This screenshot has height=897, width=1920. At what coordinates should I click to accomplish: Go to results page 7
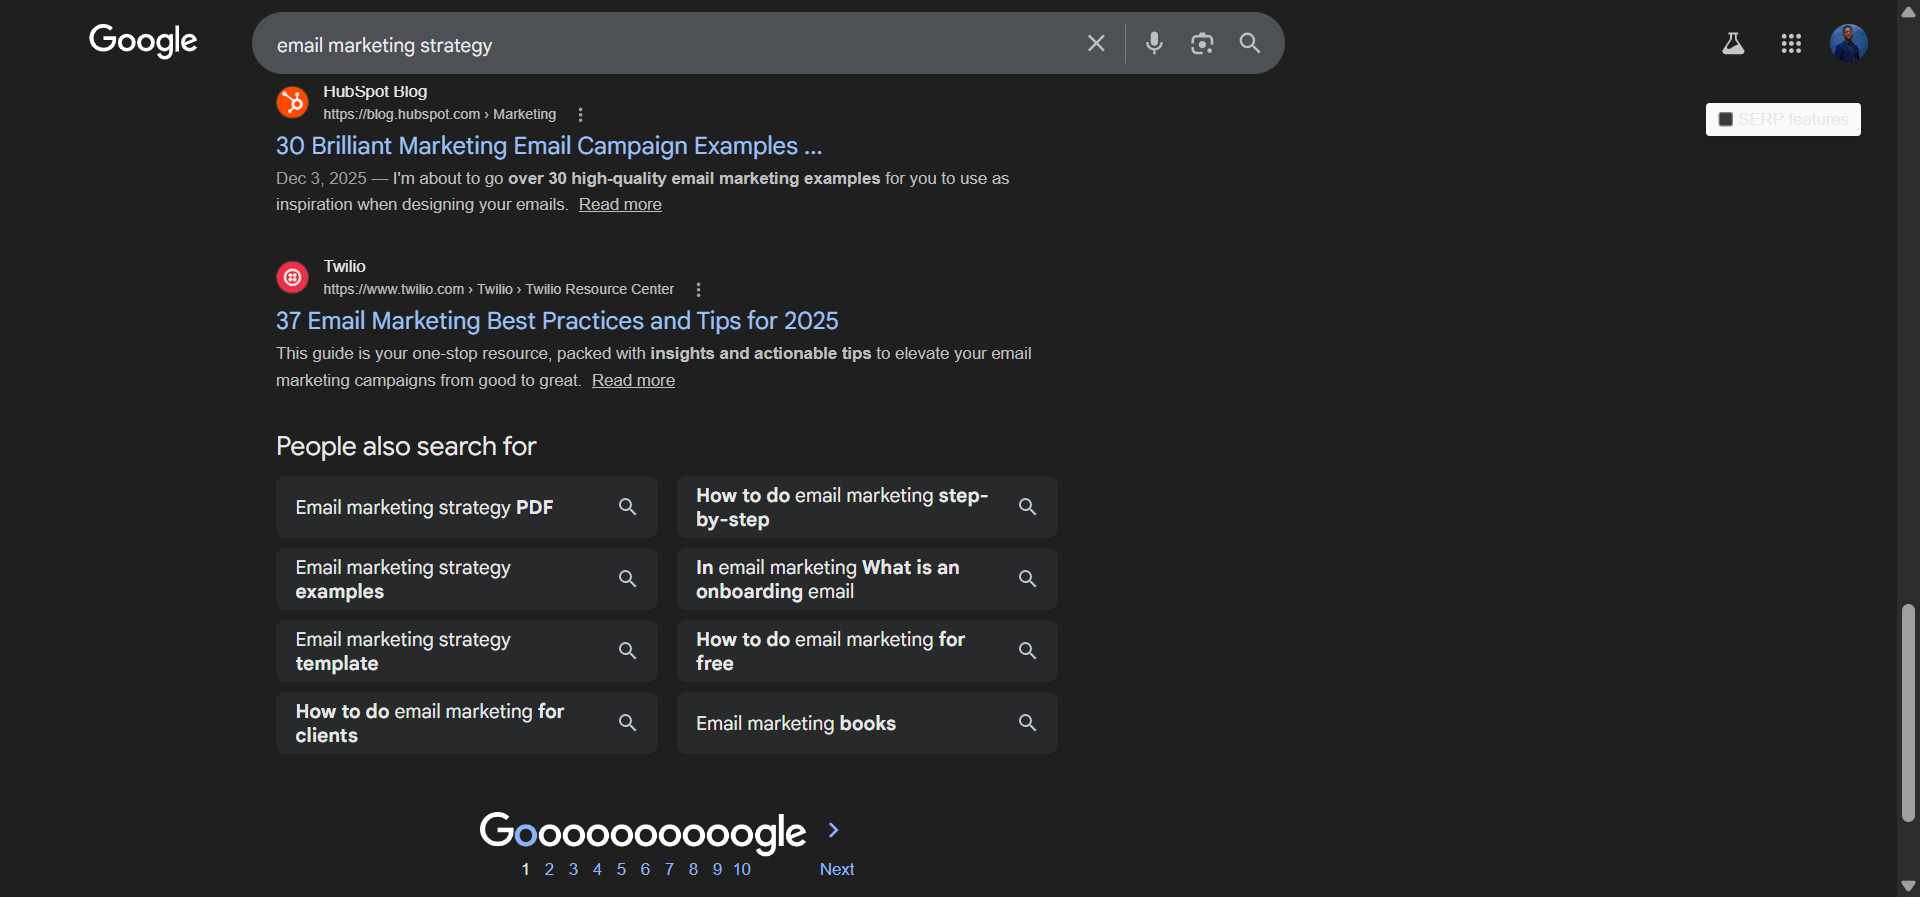(x=669, y=869)
